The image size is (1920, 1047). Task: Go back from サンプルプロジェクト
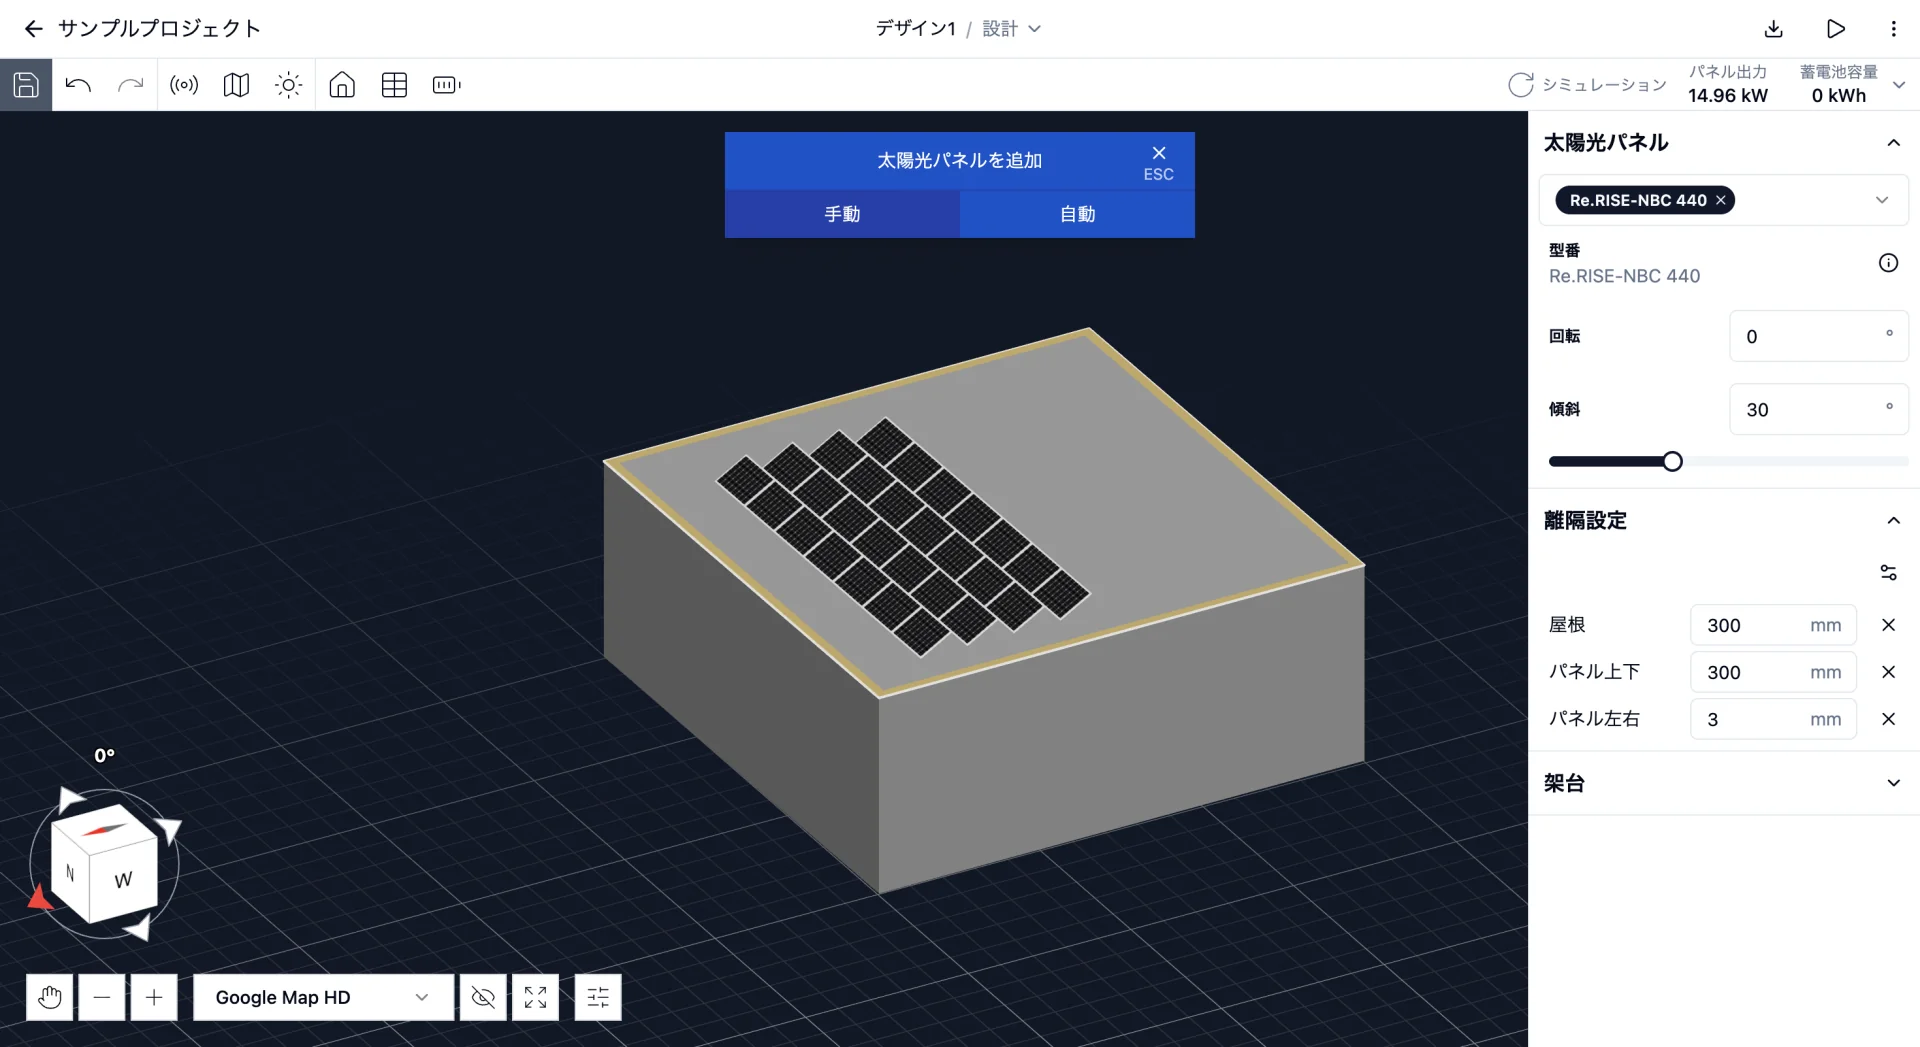tap(33, 29)
